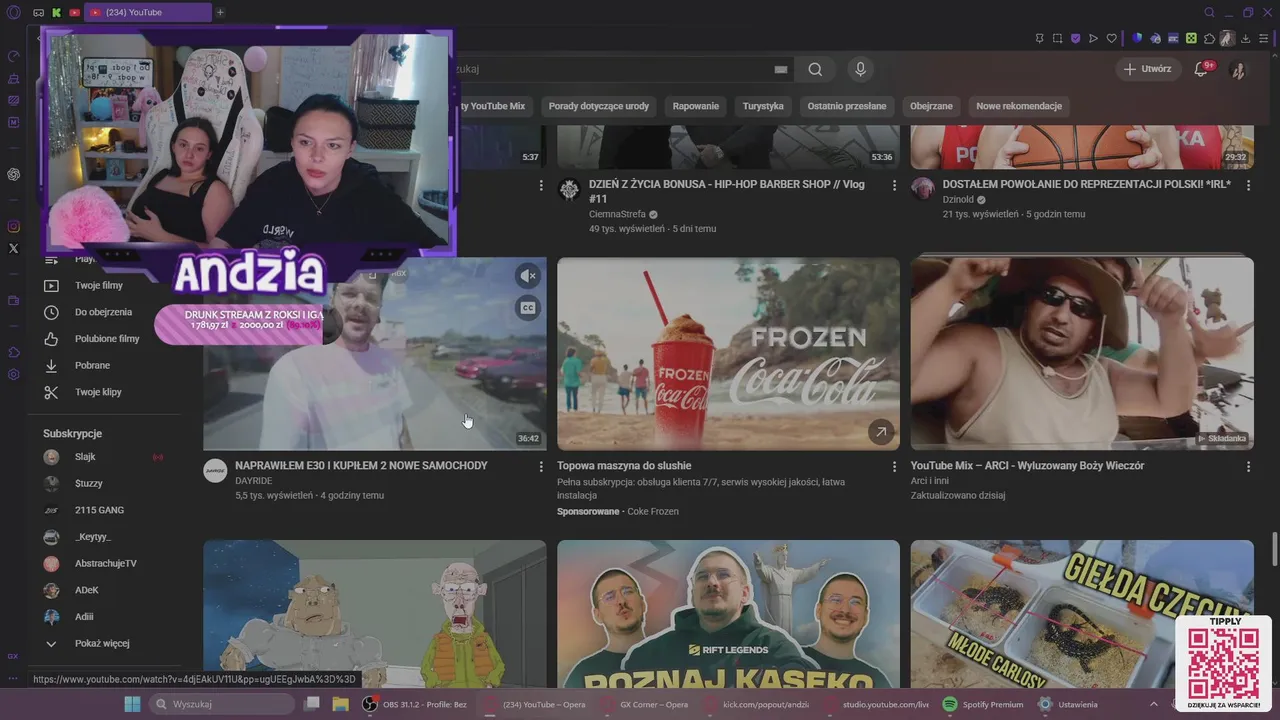Click the YouTube page vertical scrollbar thumb
This screenshot has width=1280, height=720.
click(1274, 549)
